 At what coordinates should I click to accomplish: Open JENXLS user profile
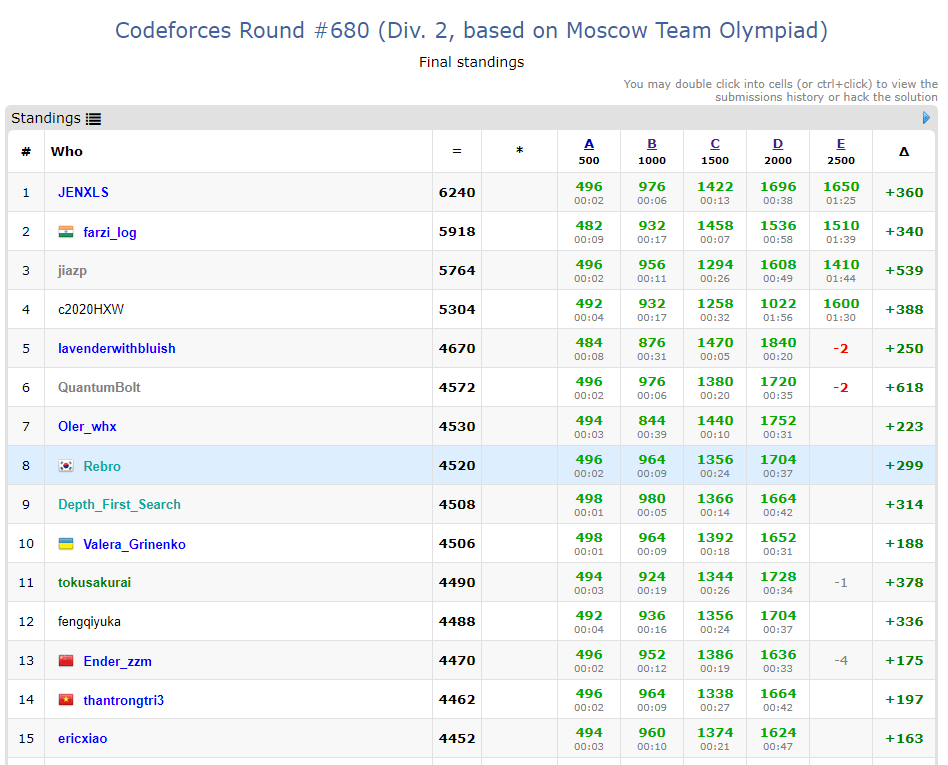tap(83, 192)
